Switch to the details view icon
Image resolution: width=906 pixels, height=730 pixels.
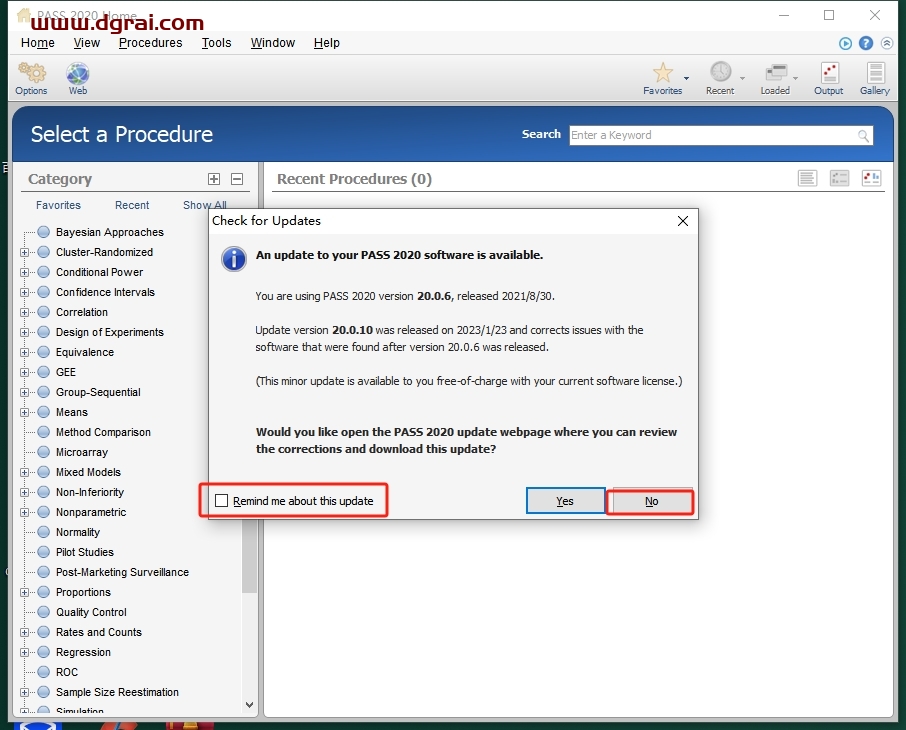839,178
